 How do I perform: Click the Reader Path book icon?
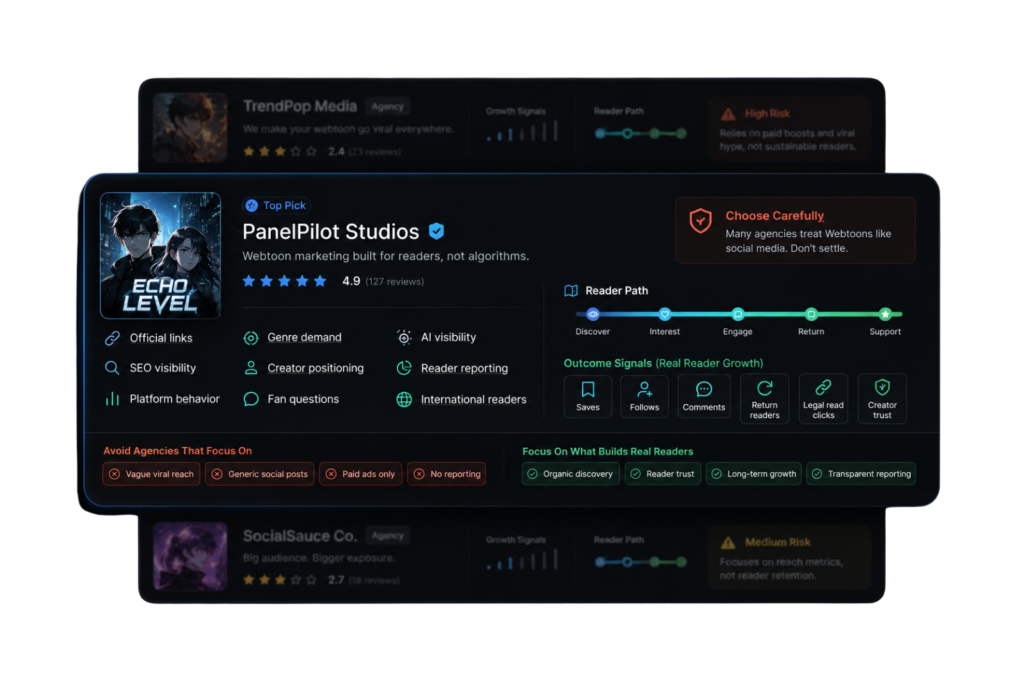[x=571, y=291]
